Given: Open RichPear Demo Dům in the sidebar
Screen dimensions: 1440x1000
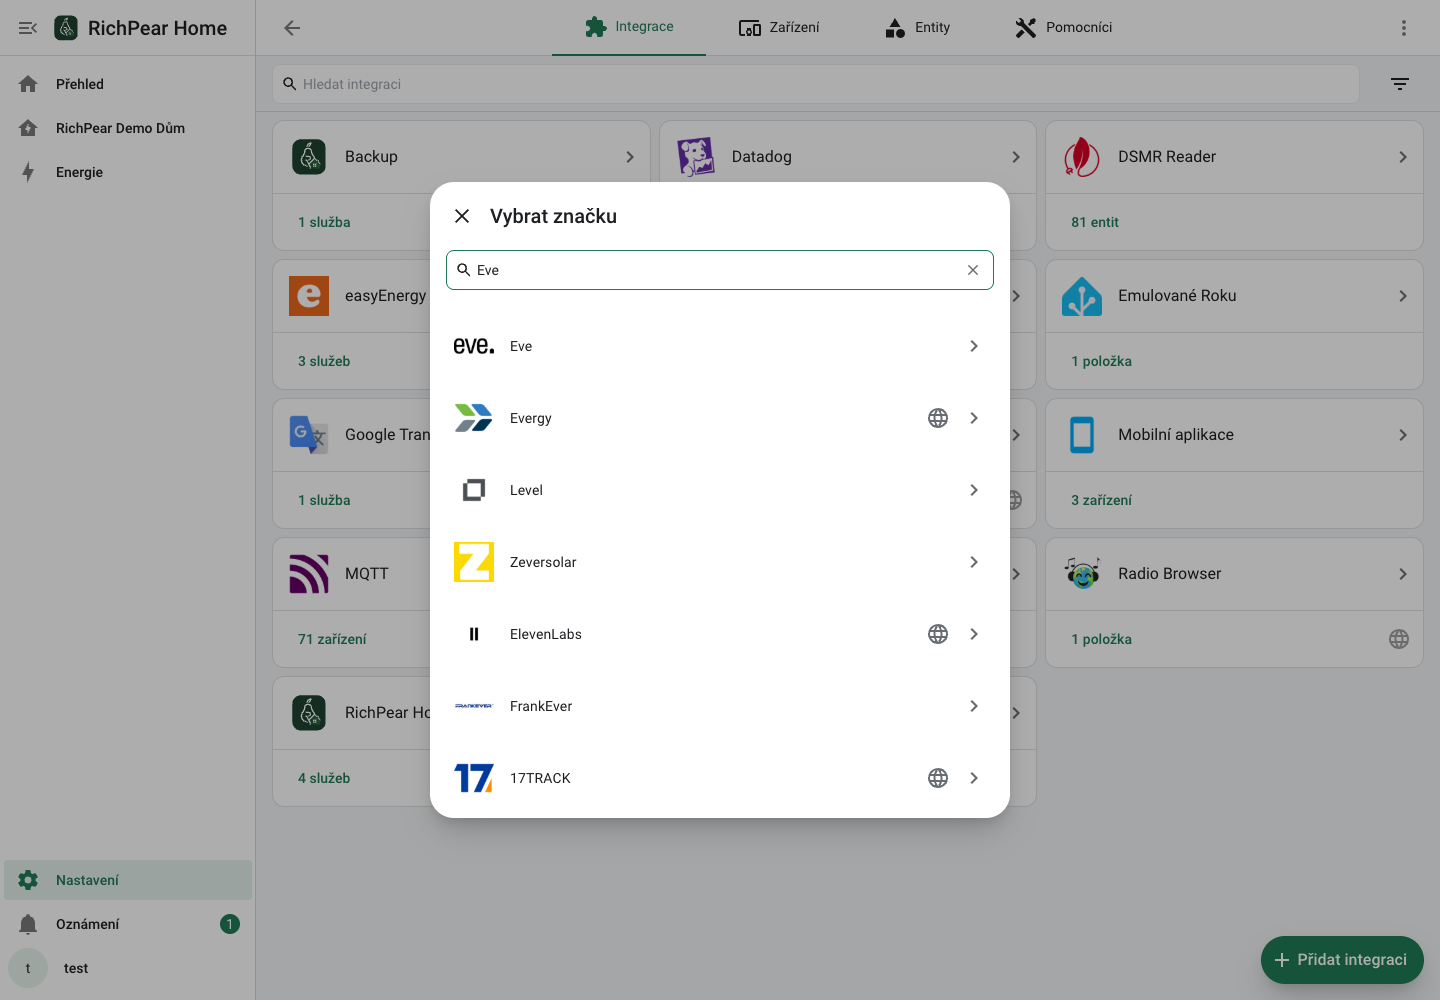Looking at the screenshot, I should click(x=128, y=128).
